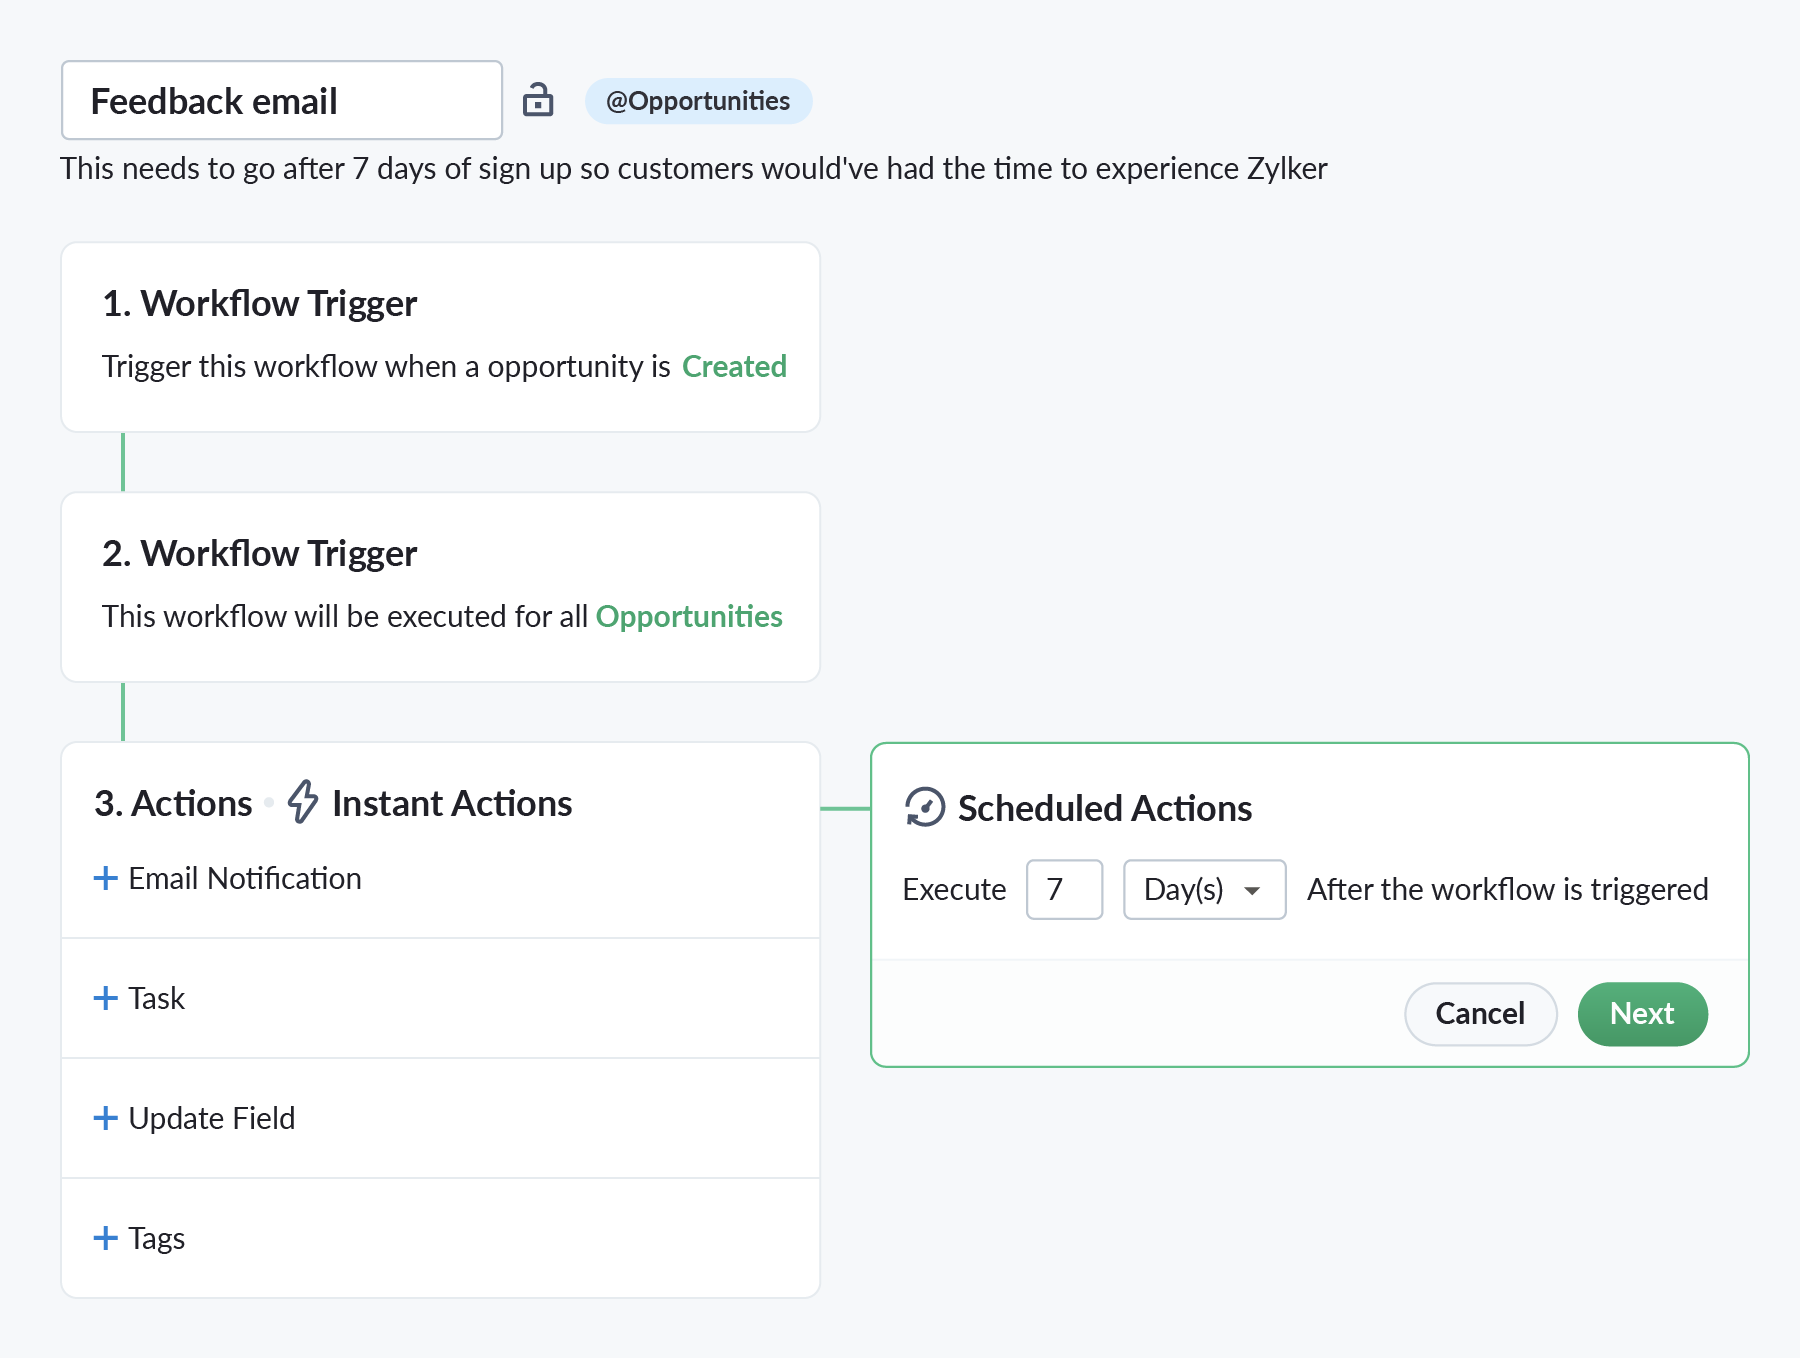Click the unlock padlock icon

pyautogui.click(x=538, y=100)
